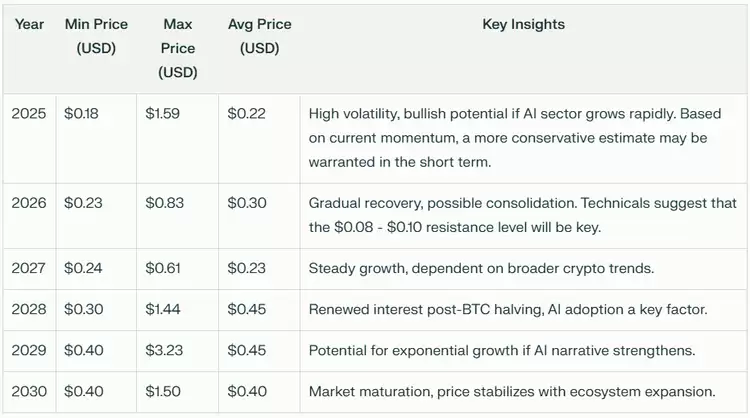Select the 2027 year cell
Screen dimensions: 750x418
click(29, 268)
